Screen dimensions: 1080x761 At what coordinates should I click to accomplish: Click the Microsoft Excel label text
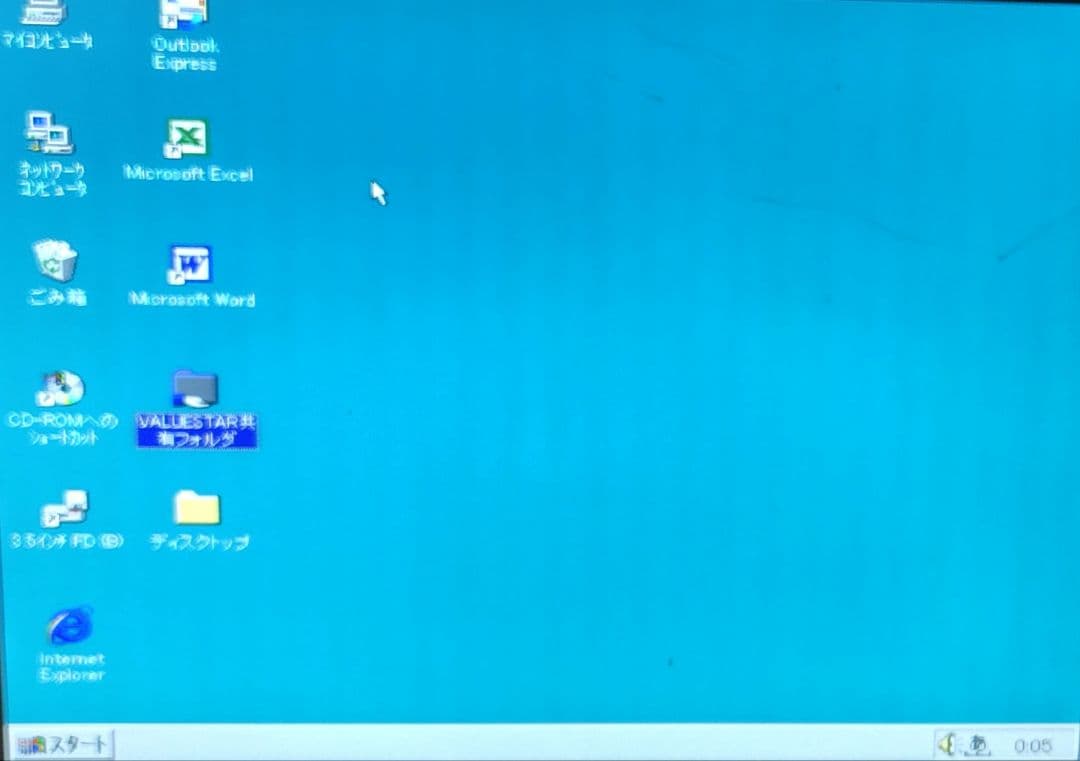click(188, 174)
